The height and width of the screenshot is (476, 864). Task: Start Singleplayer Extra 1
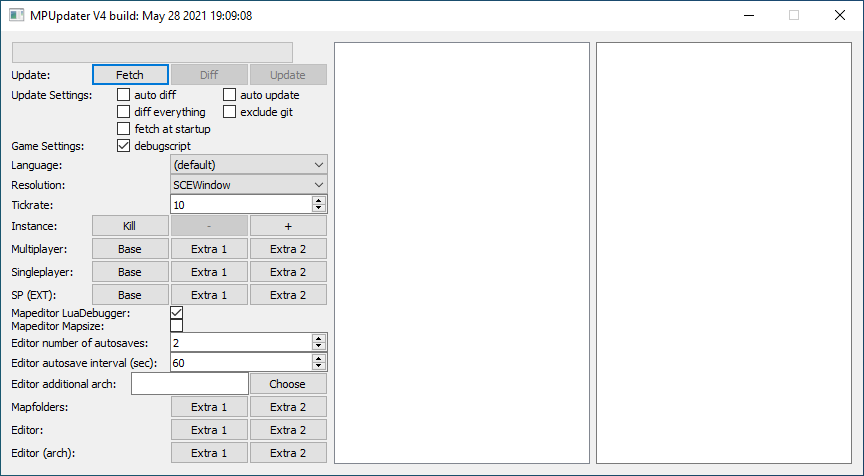click(209, 272)
